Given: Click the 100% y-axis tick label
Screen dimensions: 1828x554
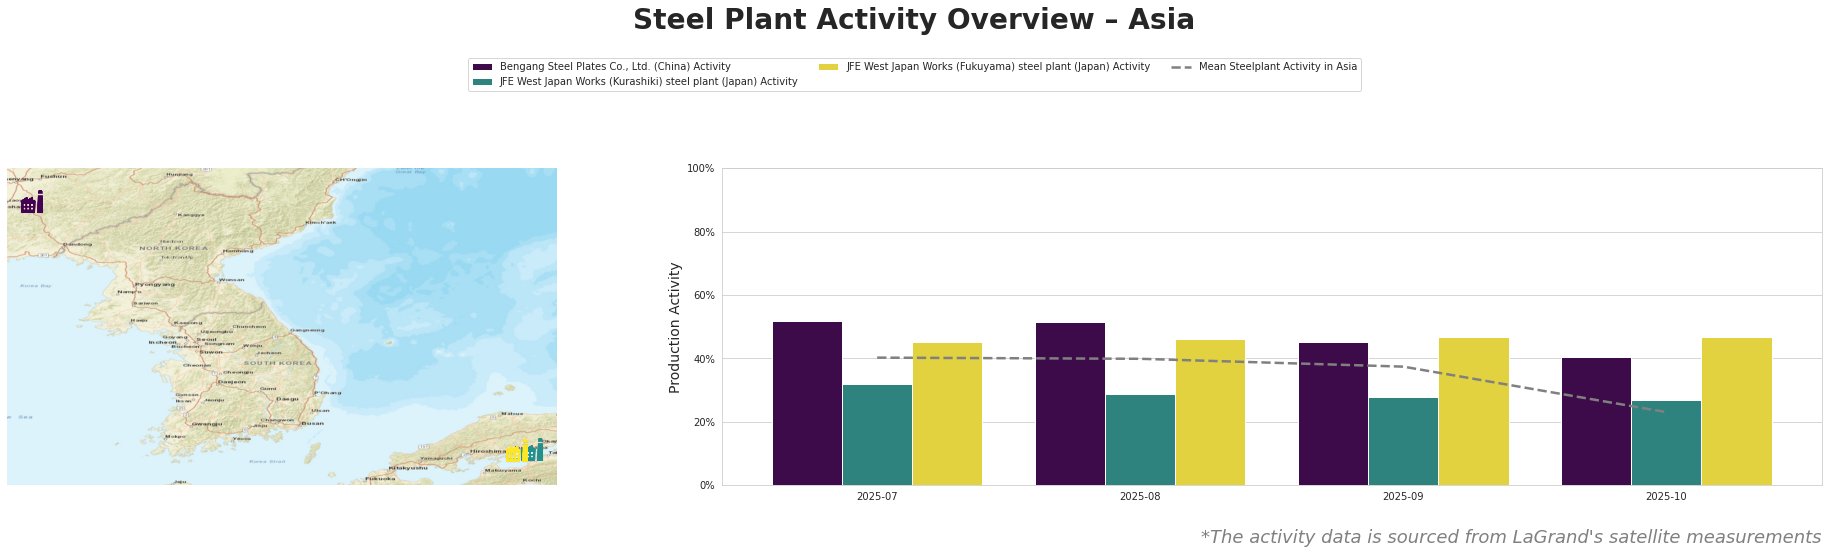Looking at the screenshot, I should pos(701,169).
